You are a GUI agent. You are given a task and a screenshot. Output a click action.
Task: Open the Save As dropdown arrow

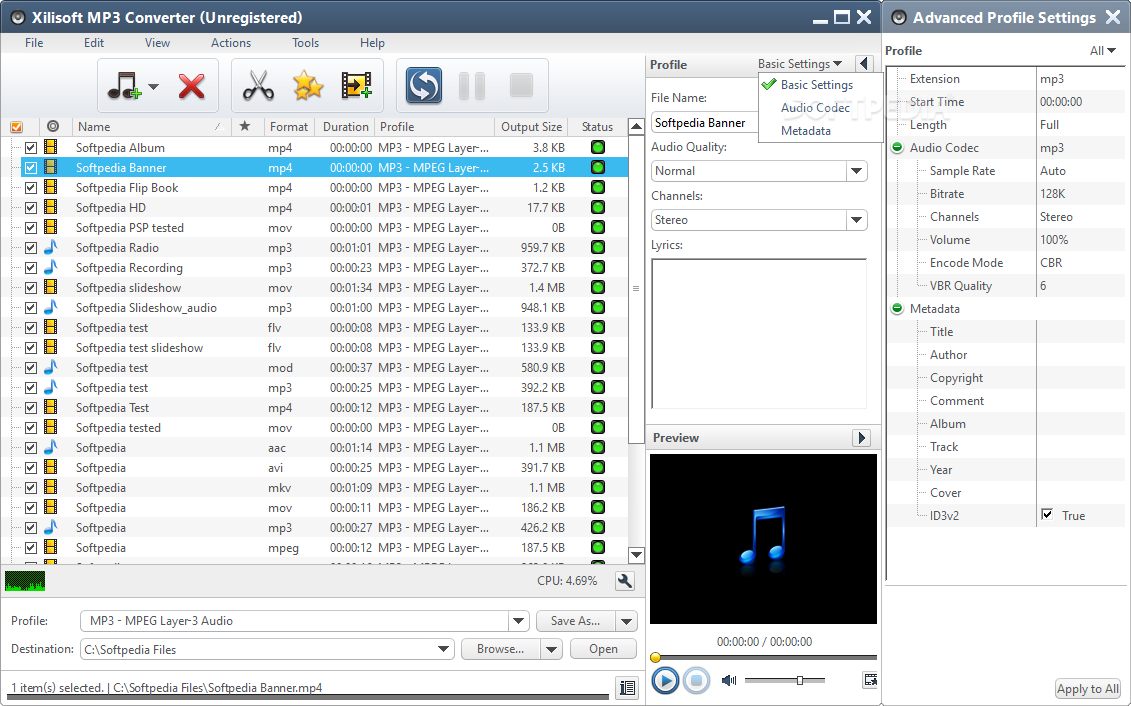[626, 621]
